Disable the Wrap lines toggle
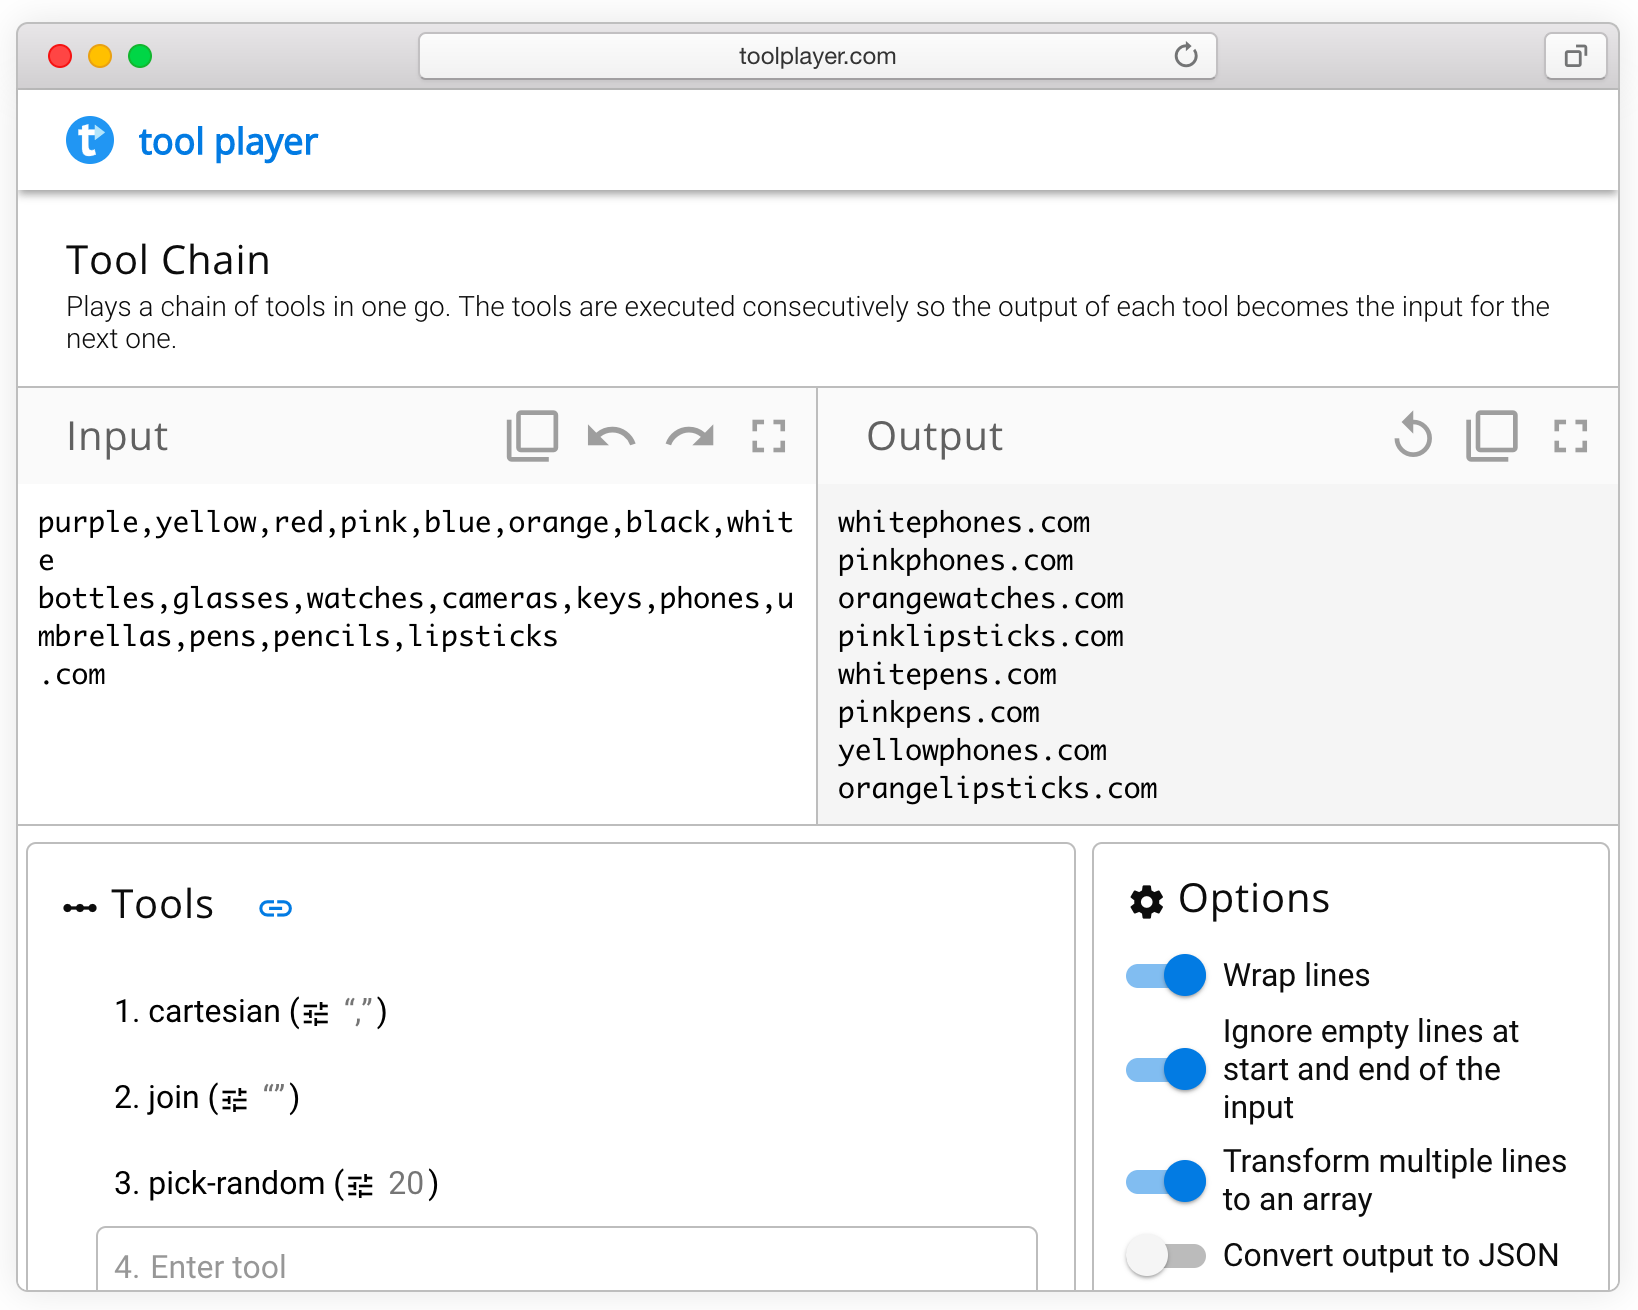The image size is (1638, 1310). click(1164, 975)
